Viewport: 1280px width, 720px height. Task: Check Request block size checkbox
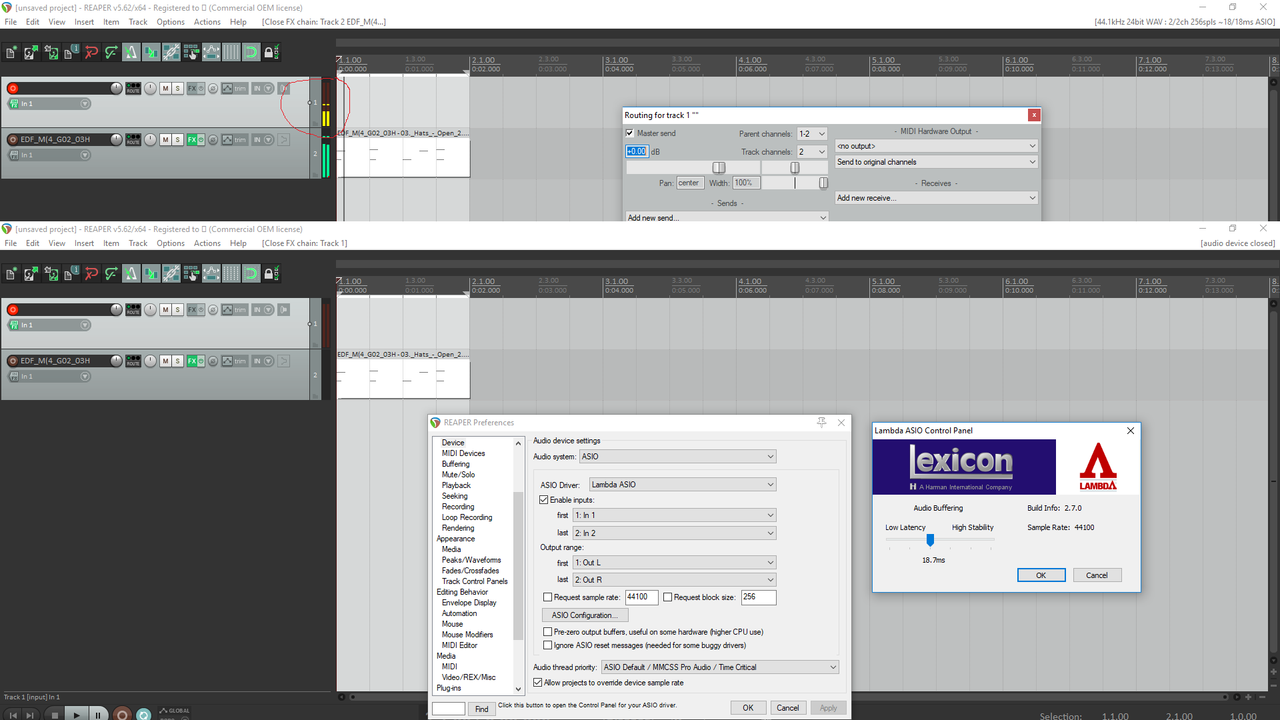tap(667, 597)
